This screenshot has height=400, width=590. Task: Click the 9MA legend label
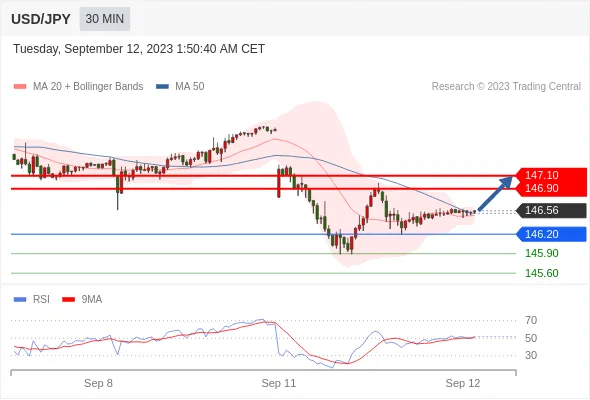click(92, 300)
